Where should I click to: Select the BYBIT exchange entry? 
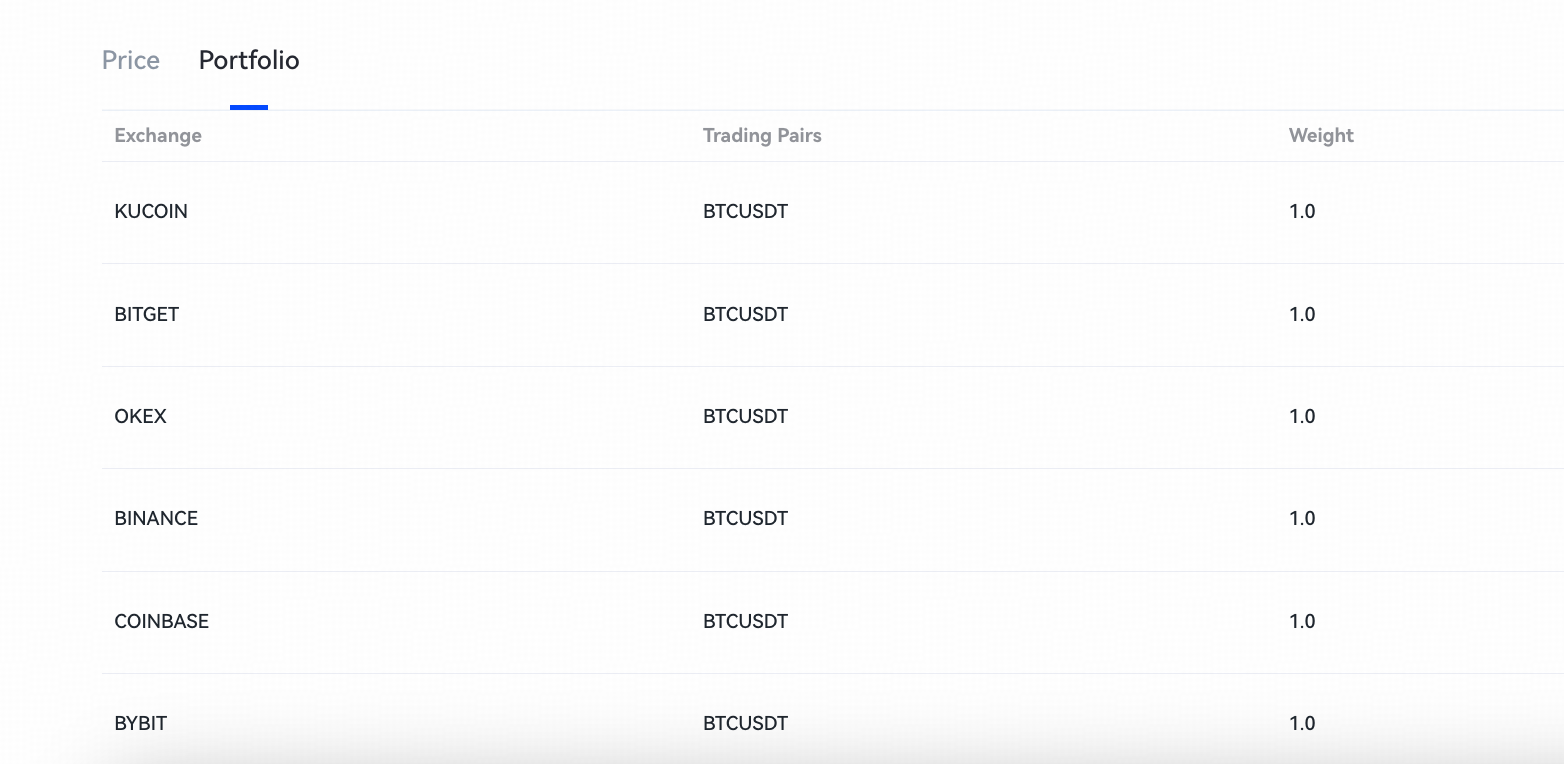(x=141, y=723)
